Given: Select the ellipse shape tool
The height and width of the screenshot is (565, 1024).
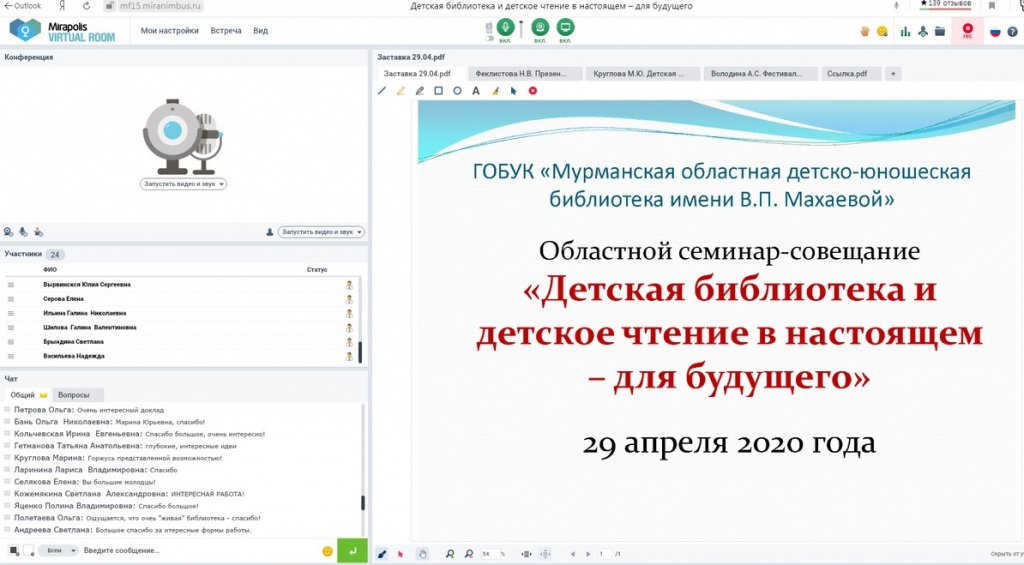Looking at the screenshot, I should tap(457, 91).
